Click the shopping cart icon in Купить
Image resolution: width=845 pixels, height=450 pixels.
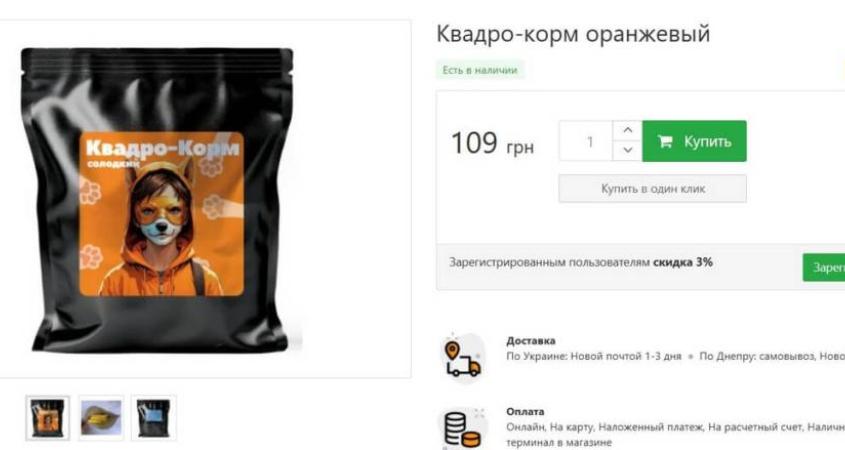(x=665, y=142)
